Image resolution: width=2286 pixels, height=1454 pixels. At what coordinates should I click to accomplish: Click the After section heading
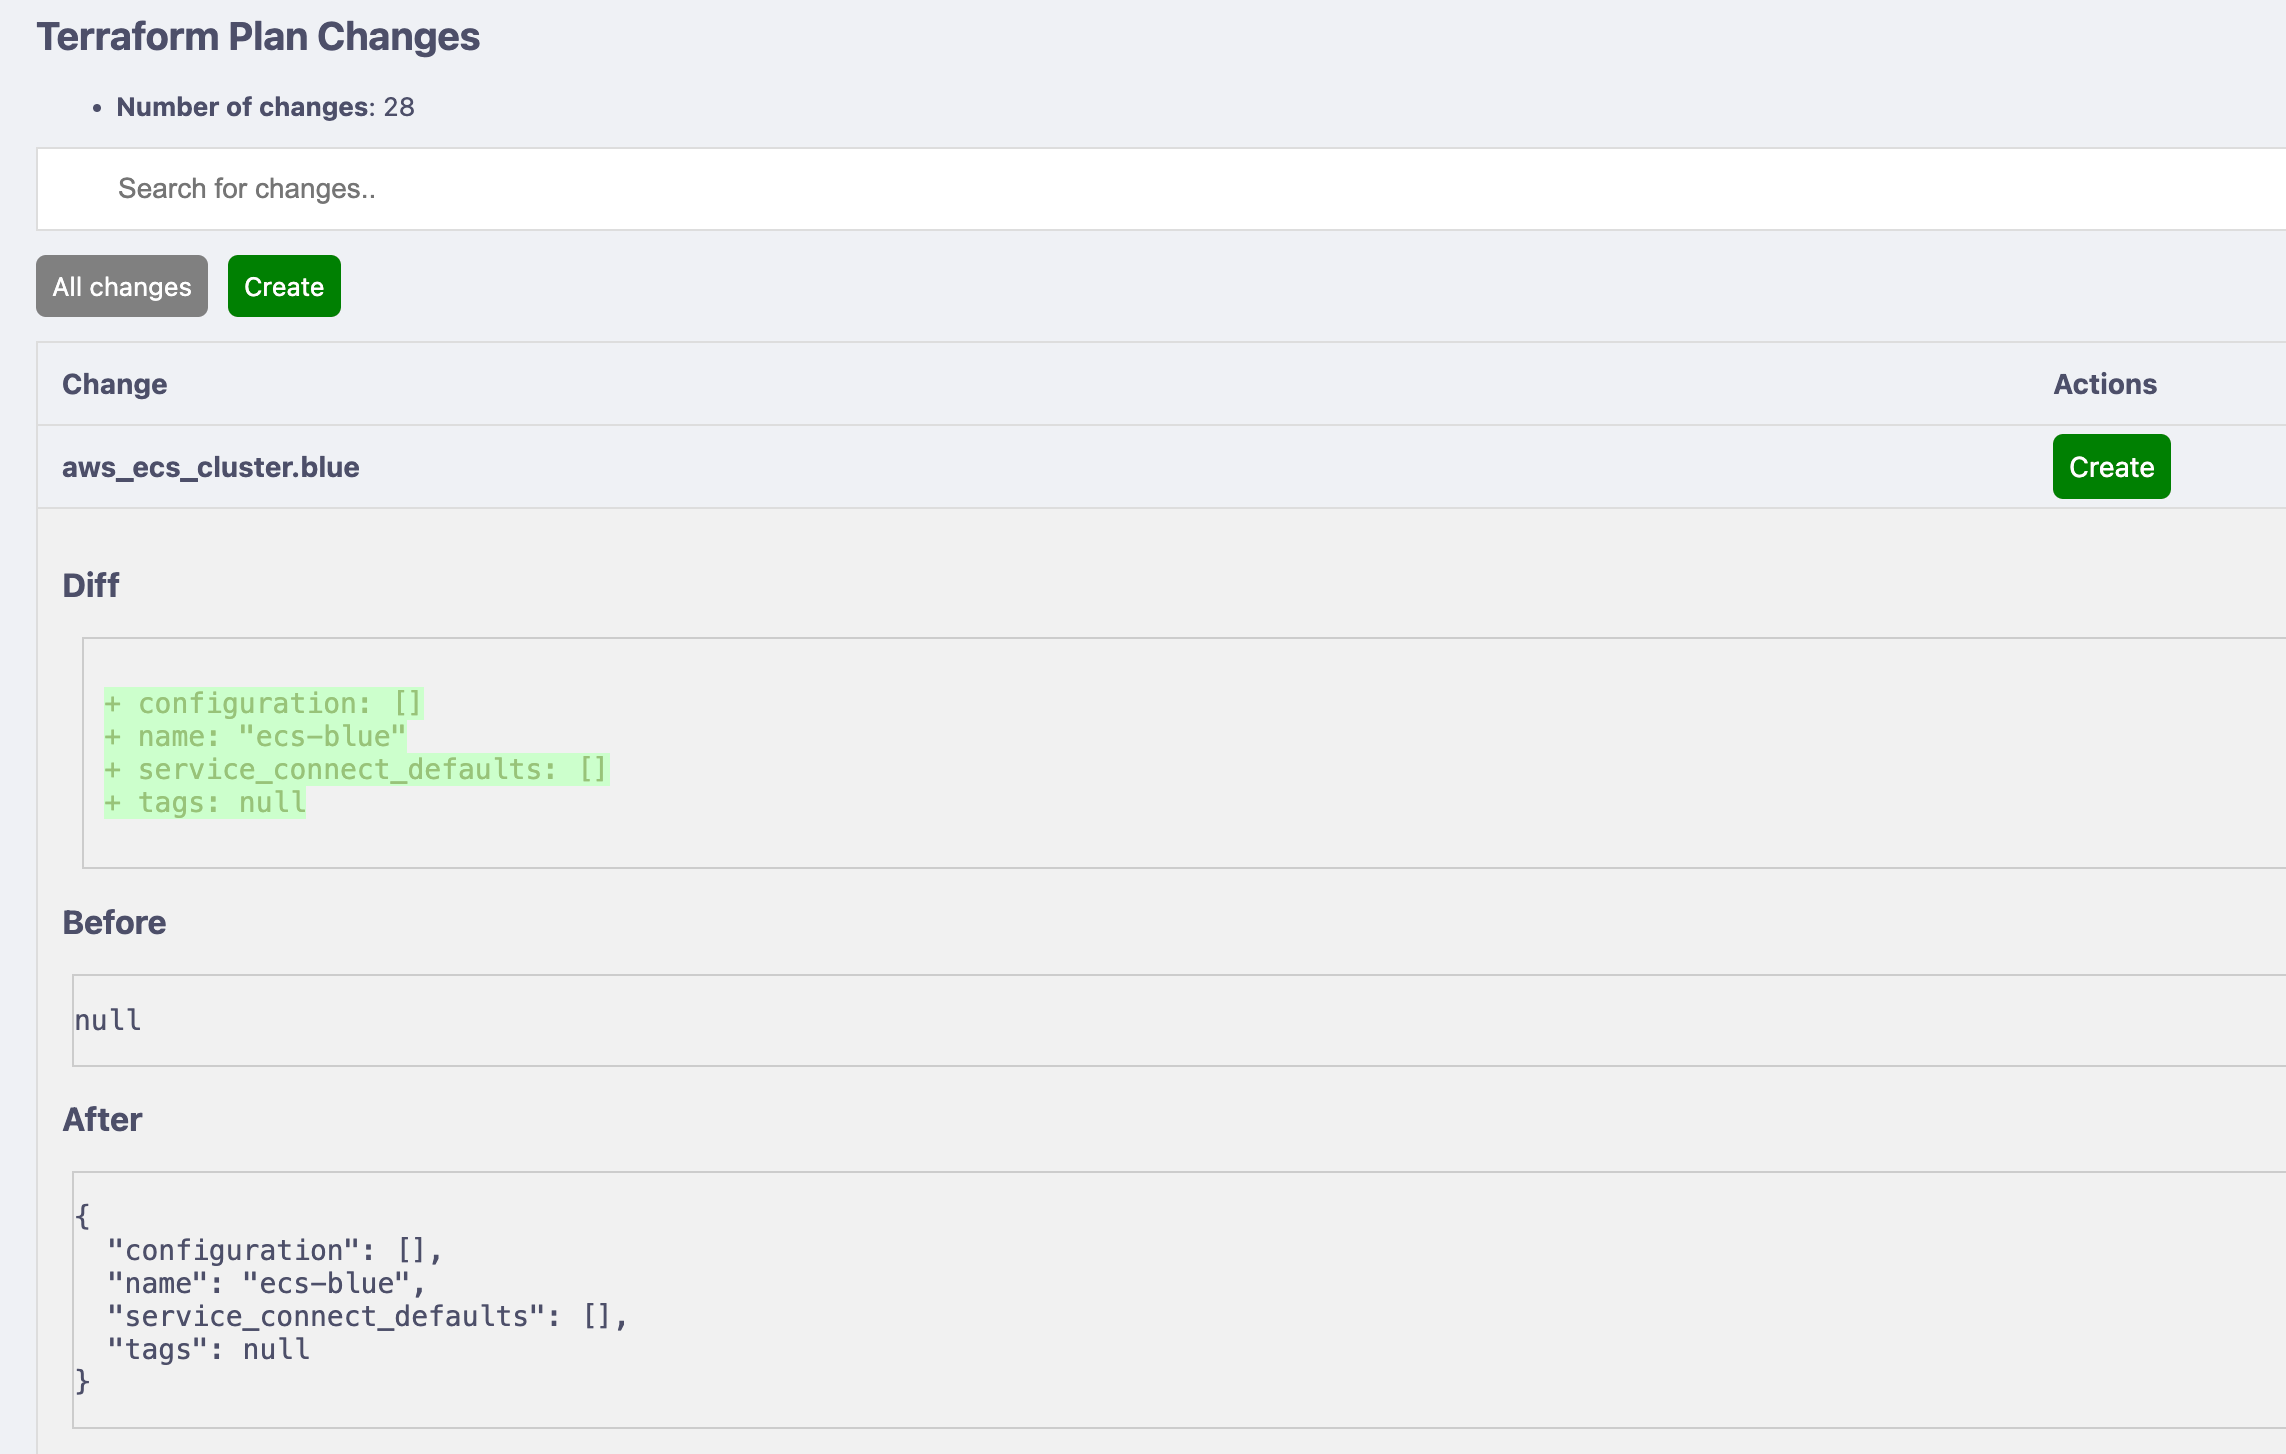102,1119
